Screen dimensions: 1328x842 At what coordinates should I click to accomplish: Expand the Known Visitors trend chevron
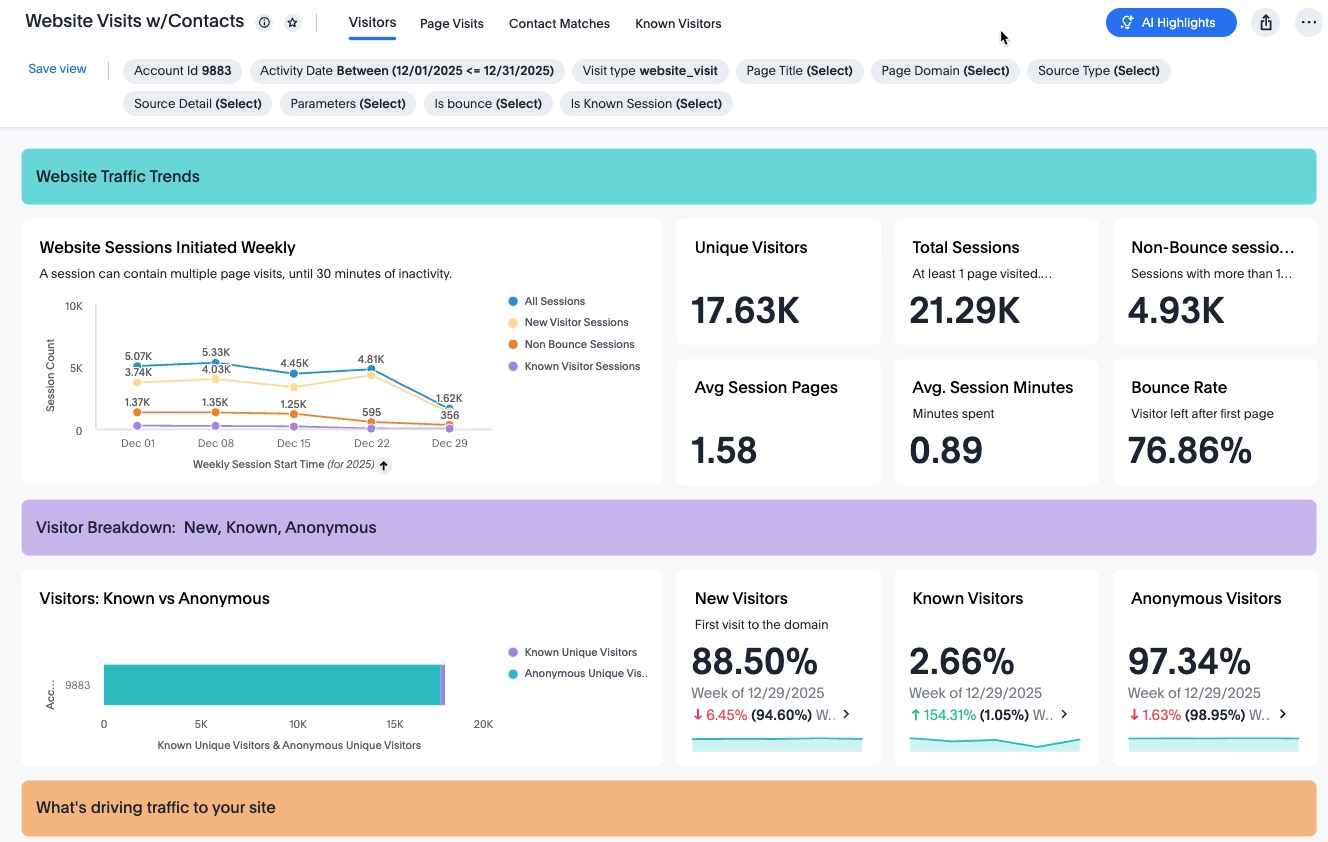coord(1064,714)
